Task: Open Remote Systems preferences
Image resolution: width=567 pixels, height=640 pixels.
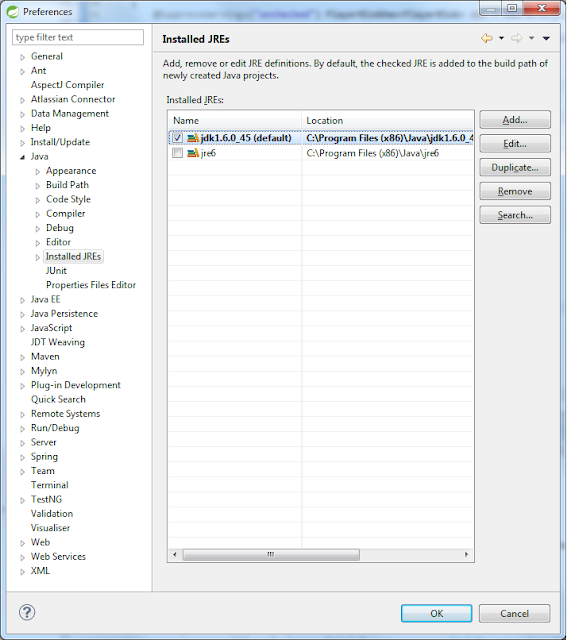Action: [x=66, y=413]
